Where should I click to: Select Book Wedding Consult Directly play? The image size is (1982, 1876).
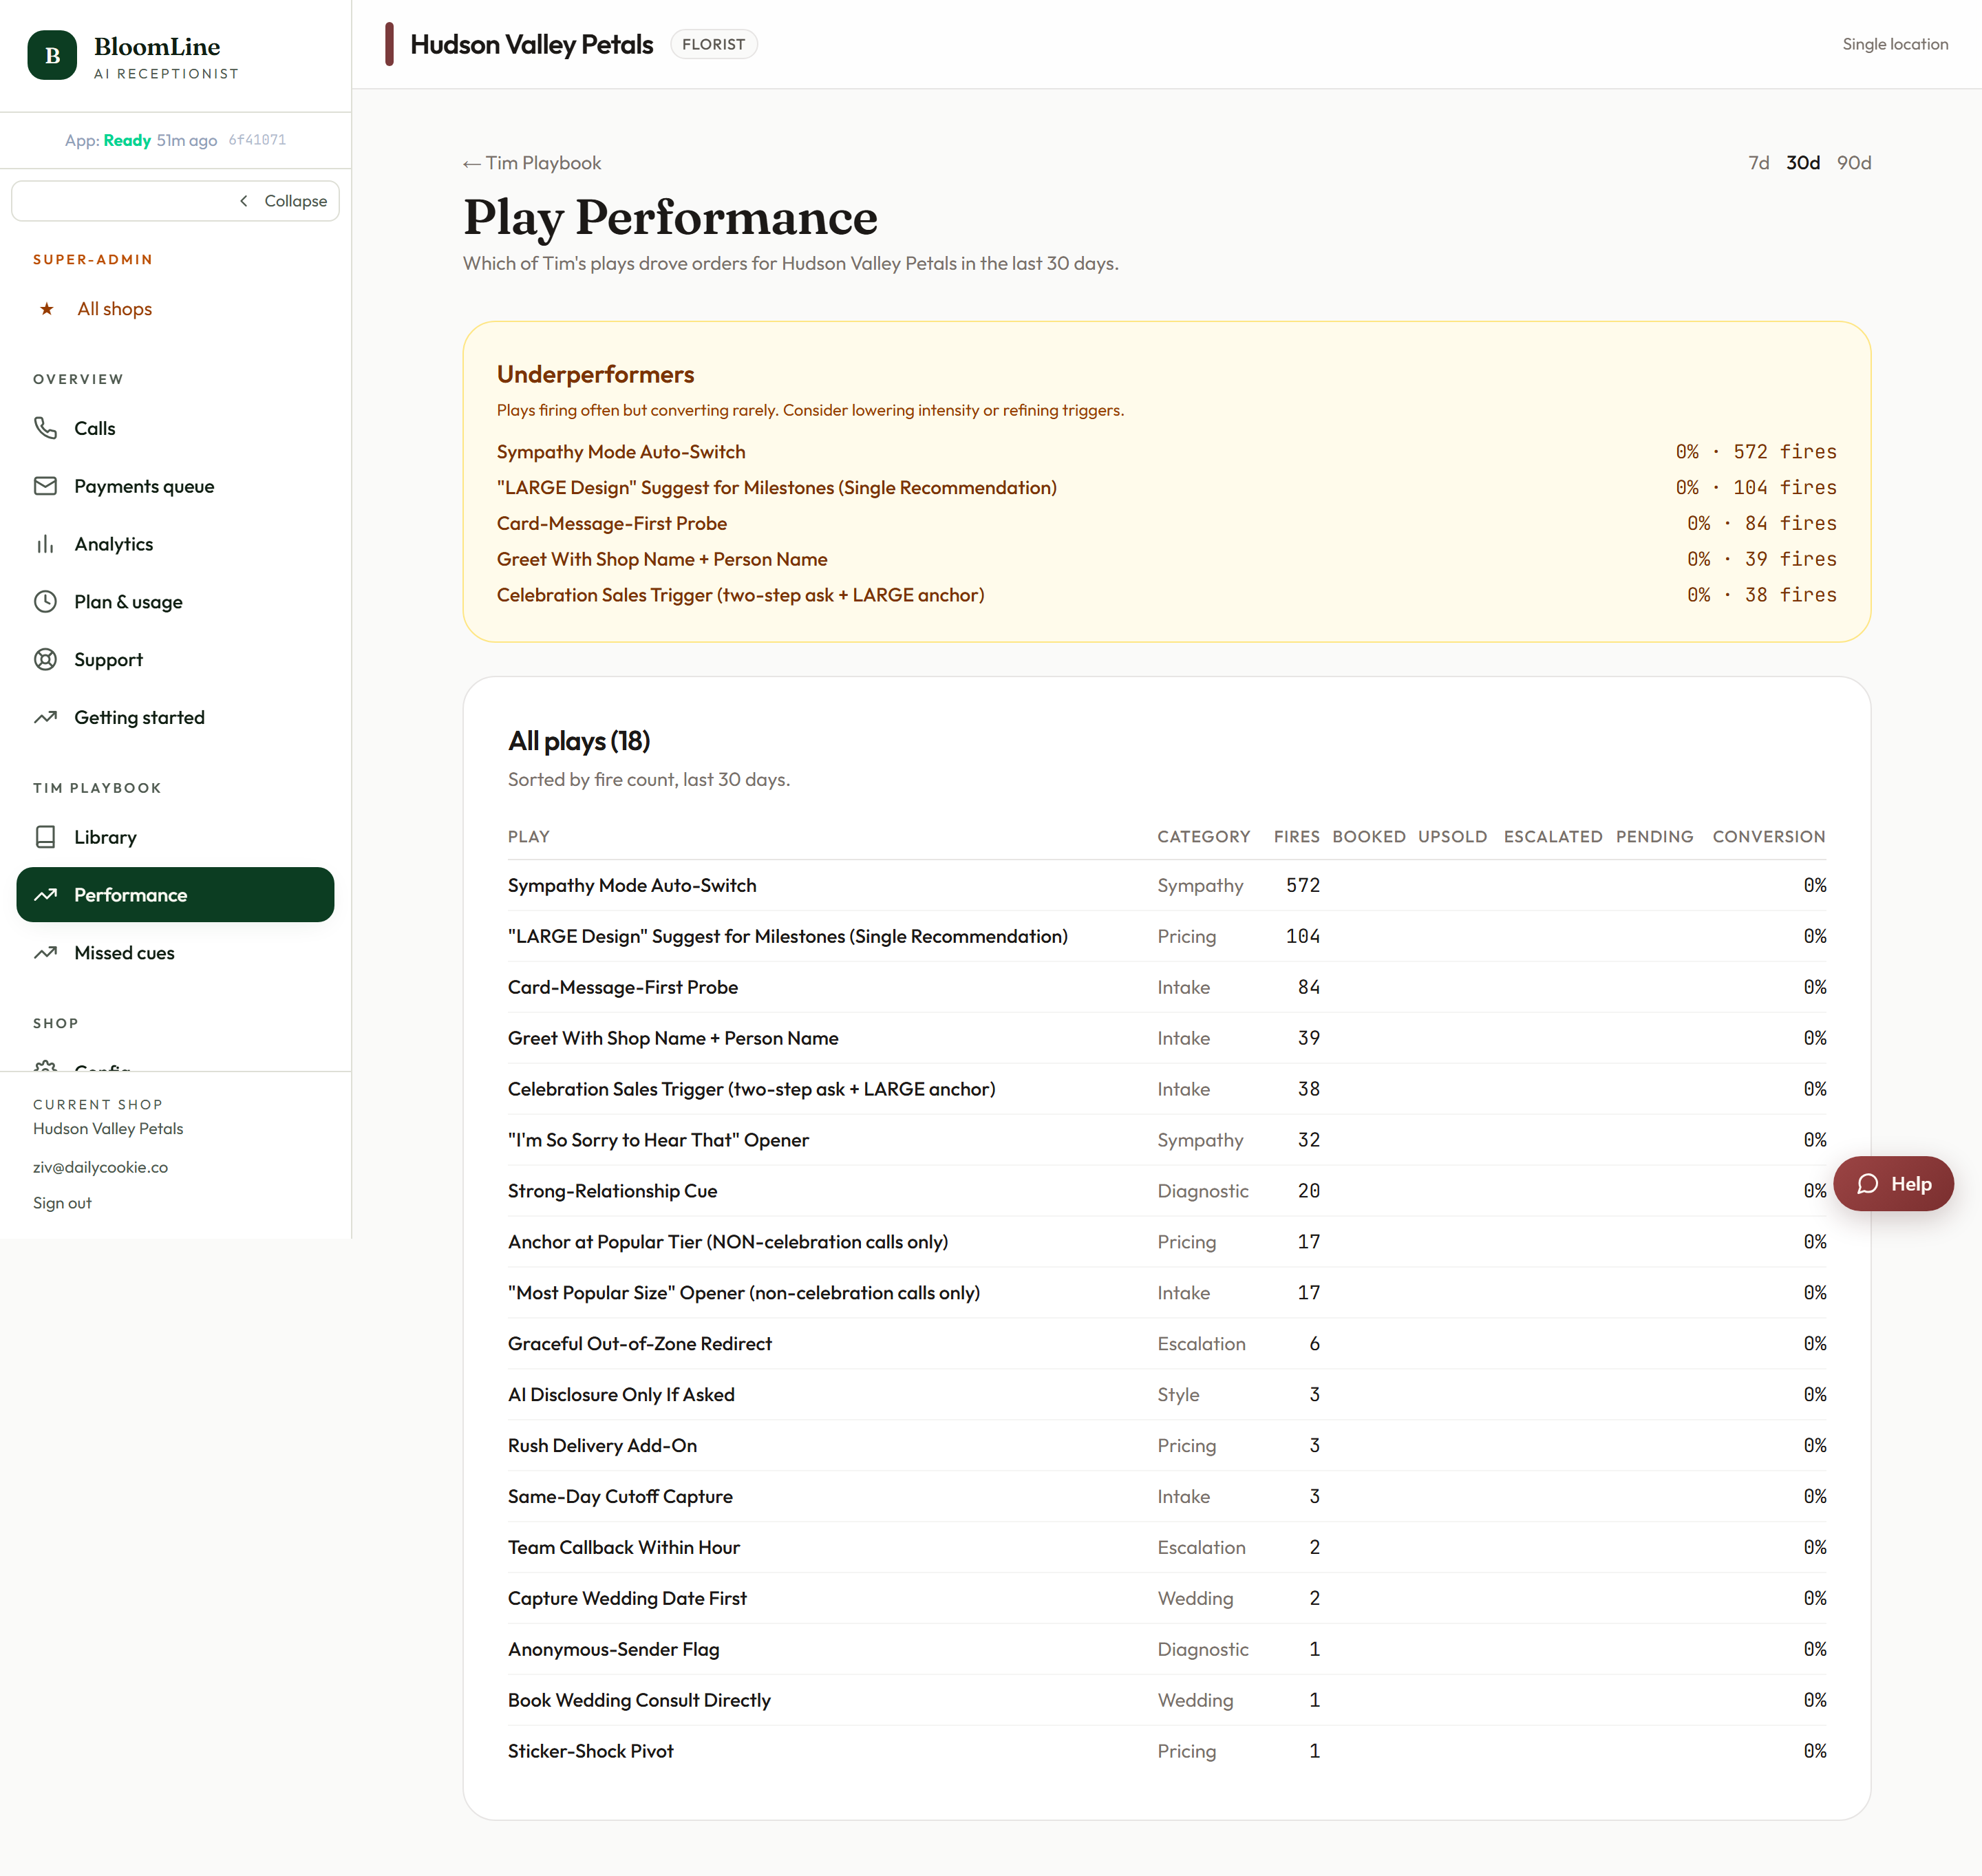(x=1167, y=1700)
